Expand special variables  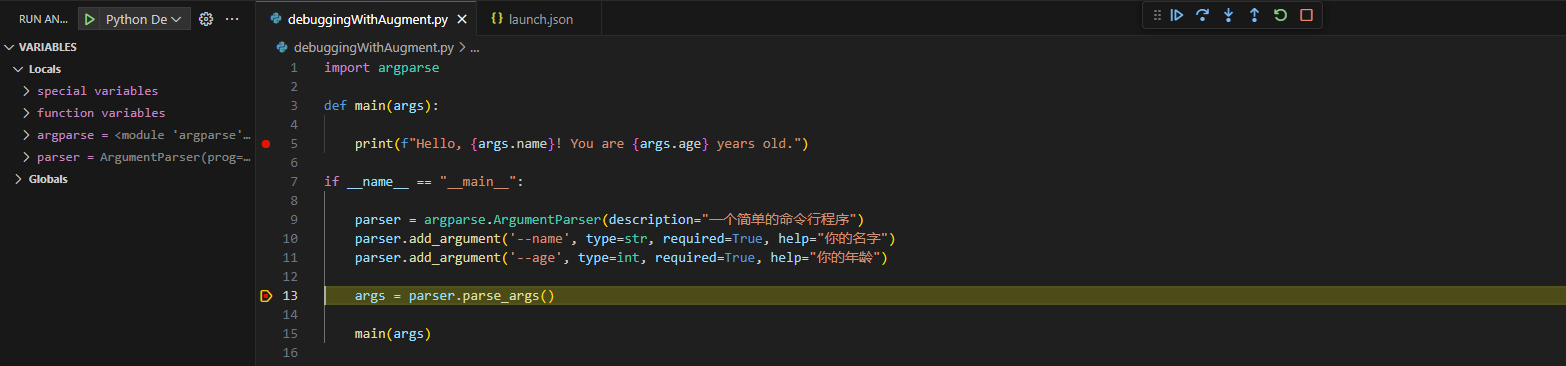[97, 91]
